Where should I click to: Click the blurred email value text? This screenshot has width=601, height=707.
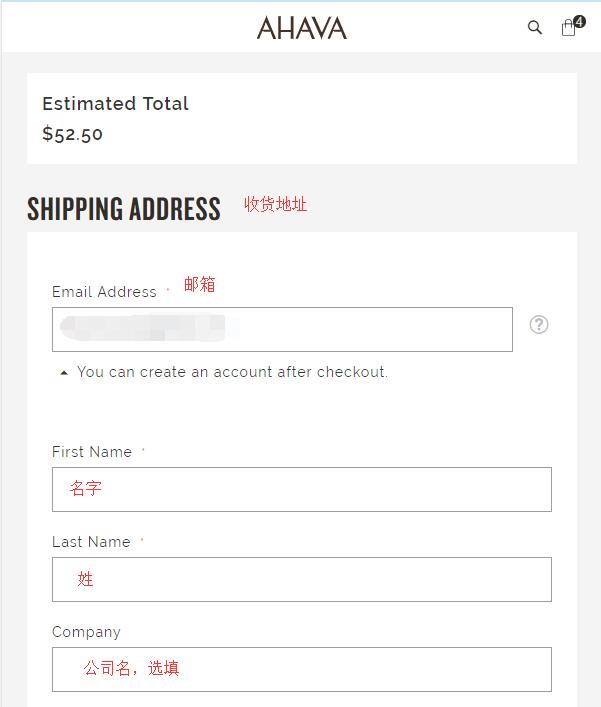click(142, 328)
